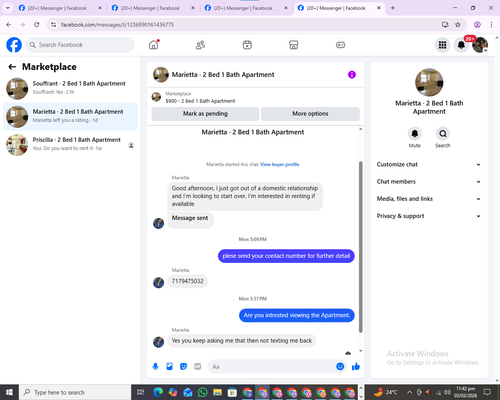View site information icon in address bar
500x400 pixels.
click(53, 25)
